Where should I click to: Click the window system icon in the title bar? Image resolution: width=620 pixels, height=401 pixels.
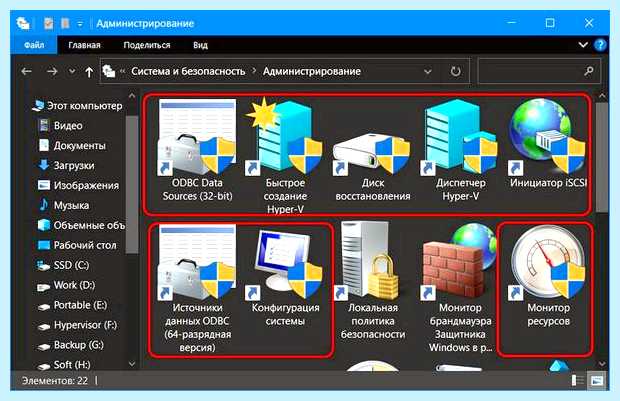coord(23,23)
